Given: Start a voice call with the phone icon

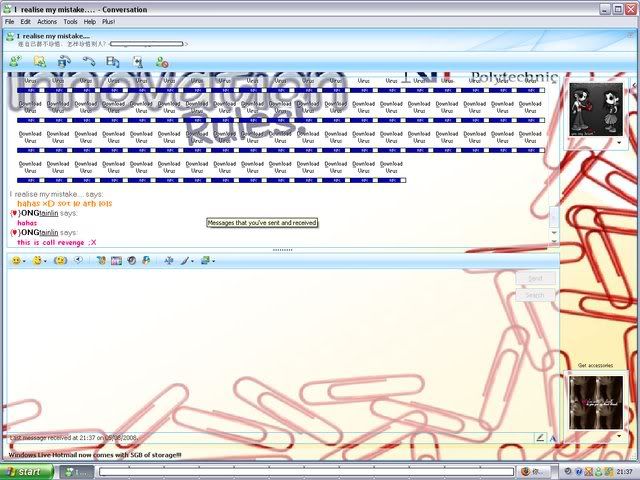Looking at the screenshot, I should (x=89, y=62).
